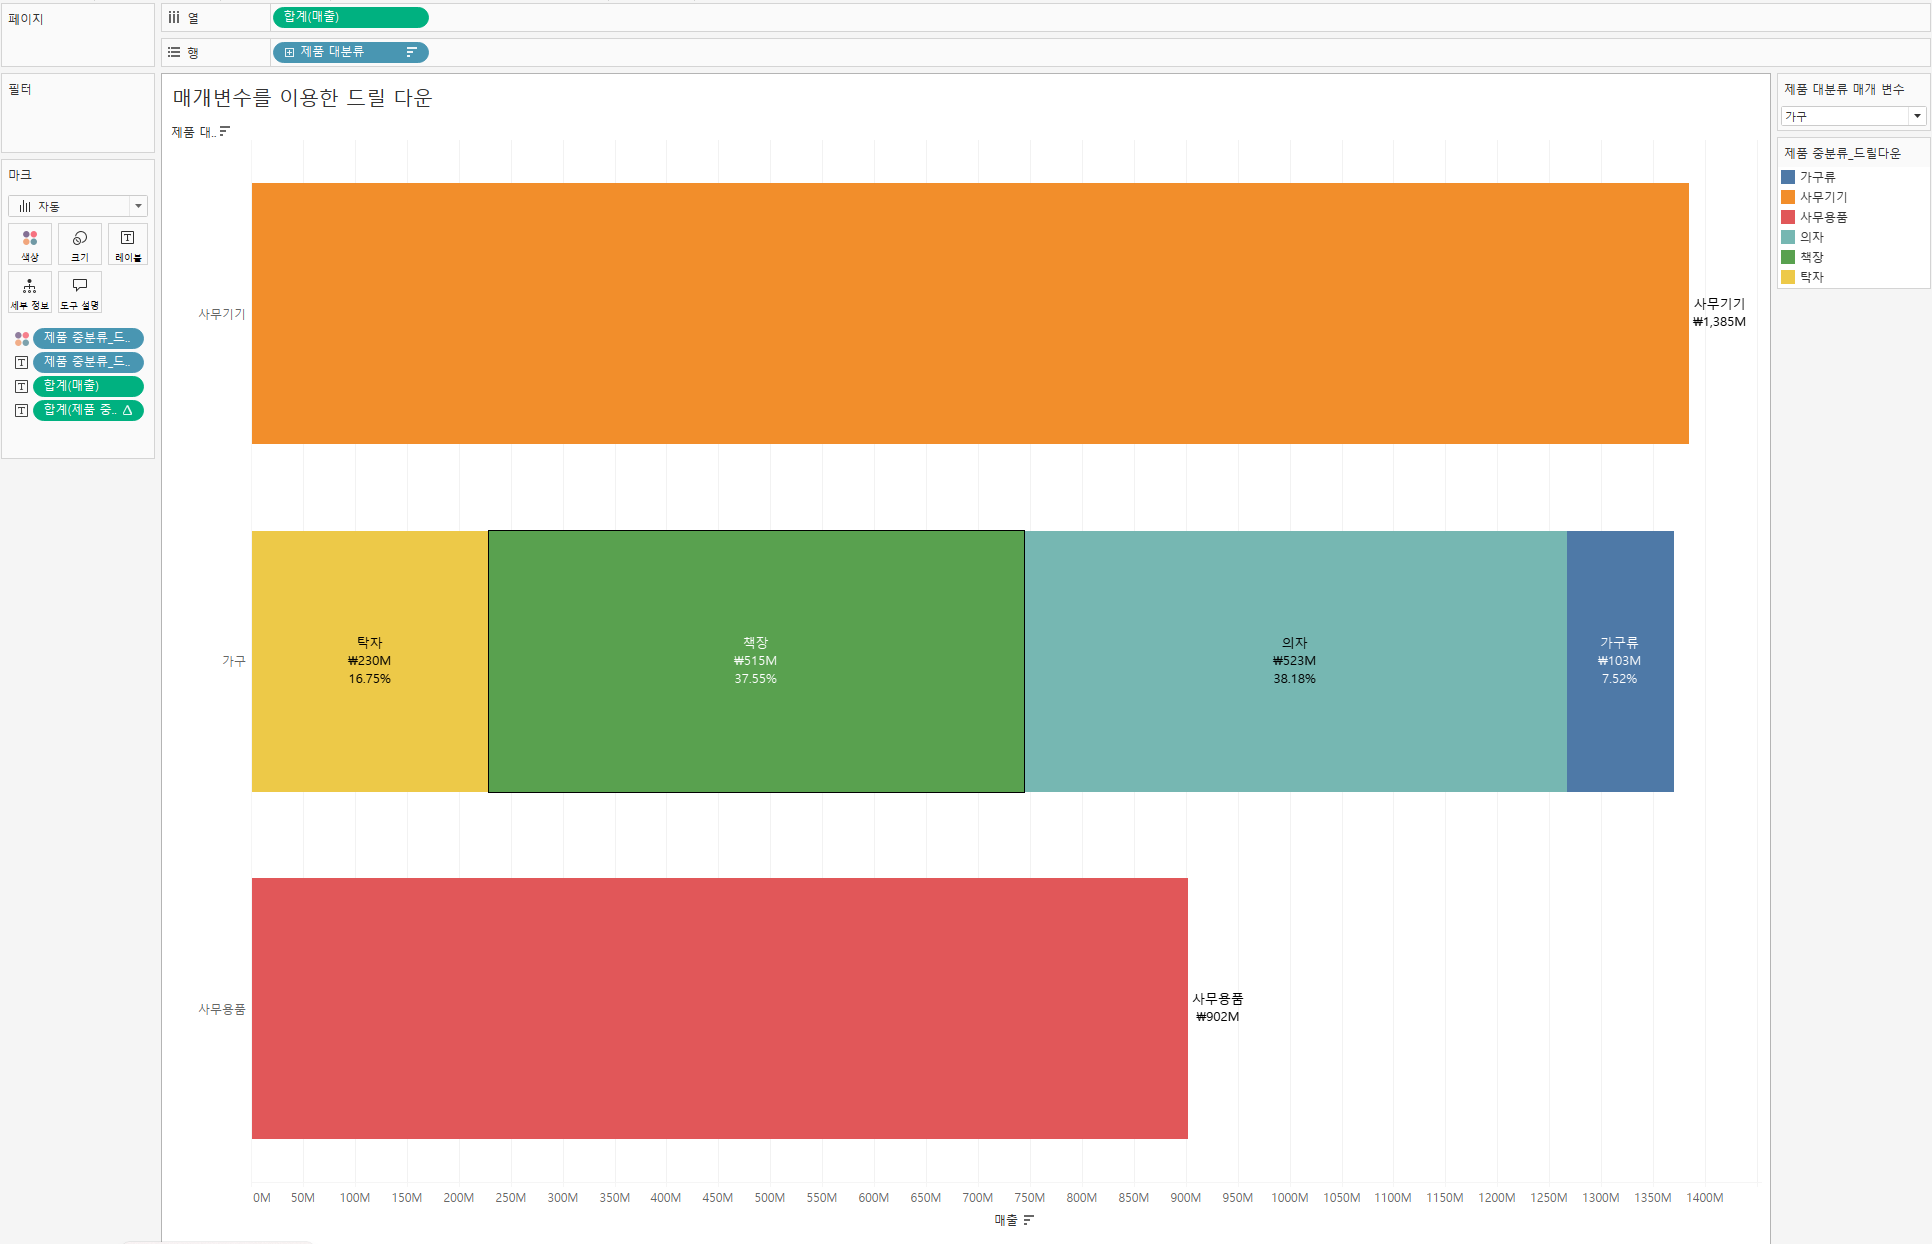The image size is (1932, 1244).
Task: Click the 크기 (Size) marks button
Action: click(x=80, y=244)
